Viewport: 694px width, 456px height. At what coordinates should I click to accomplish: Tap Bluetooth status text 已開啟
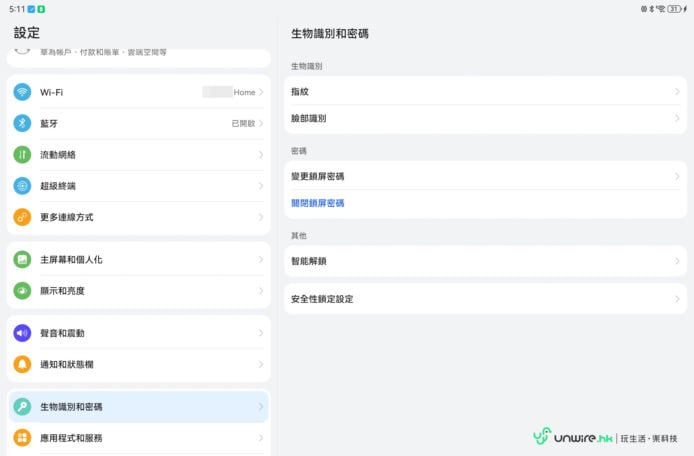point(242,123)
